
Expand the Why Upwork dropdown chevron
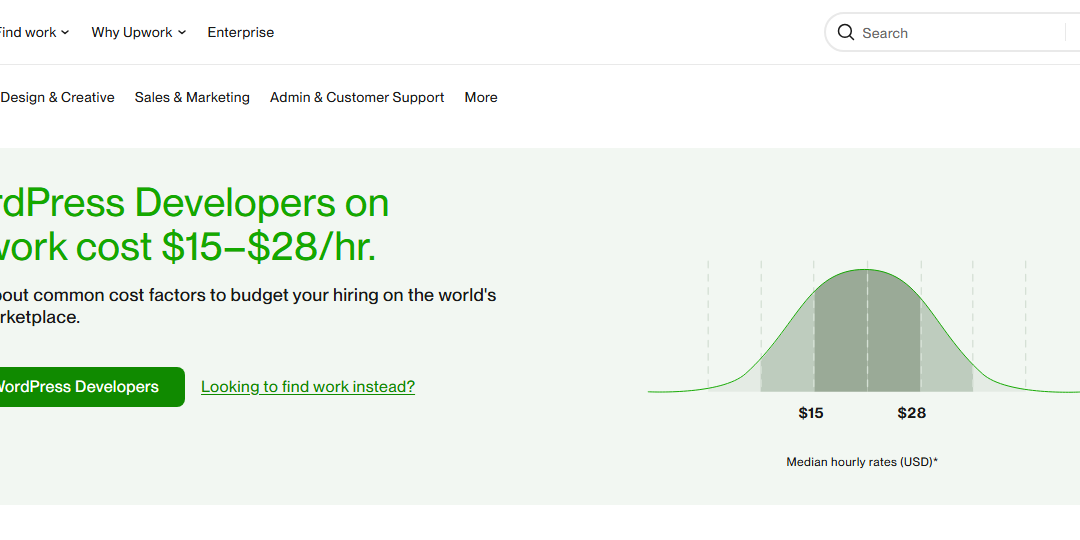click(x=182, y=32)
